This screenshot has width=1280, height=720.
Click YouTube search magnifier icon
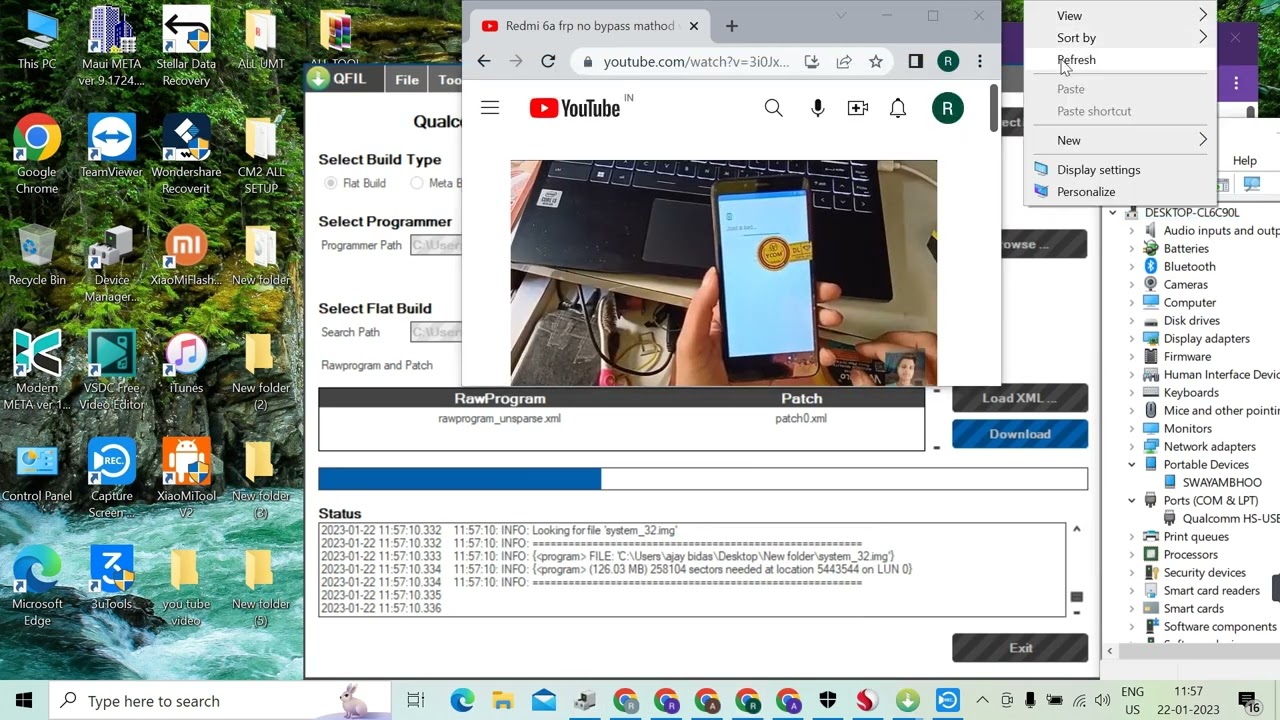click(x=773, y=108)
